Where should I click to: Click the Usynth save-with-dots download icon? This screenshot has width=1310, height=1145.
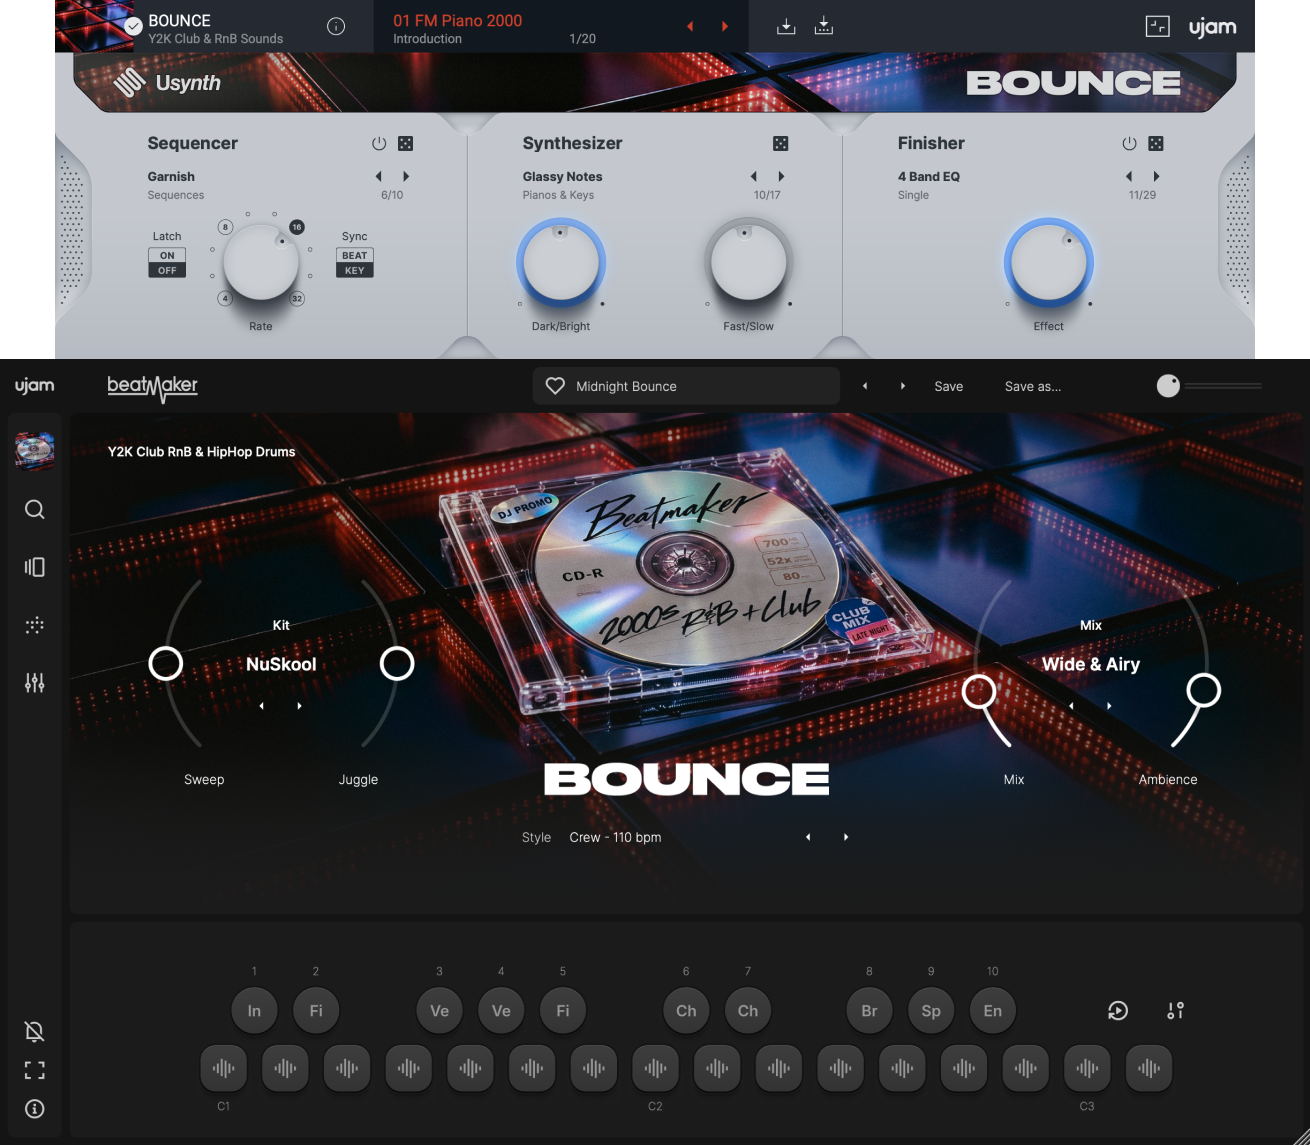824,27
